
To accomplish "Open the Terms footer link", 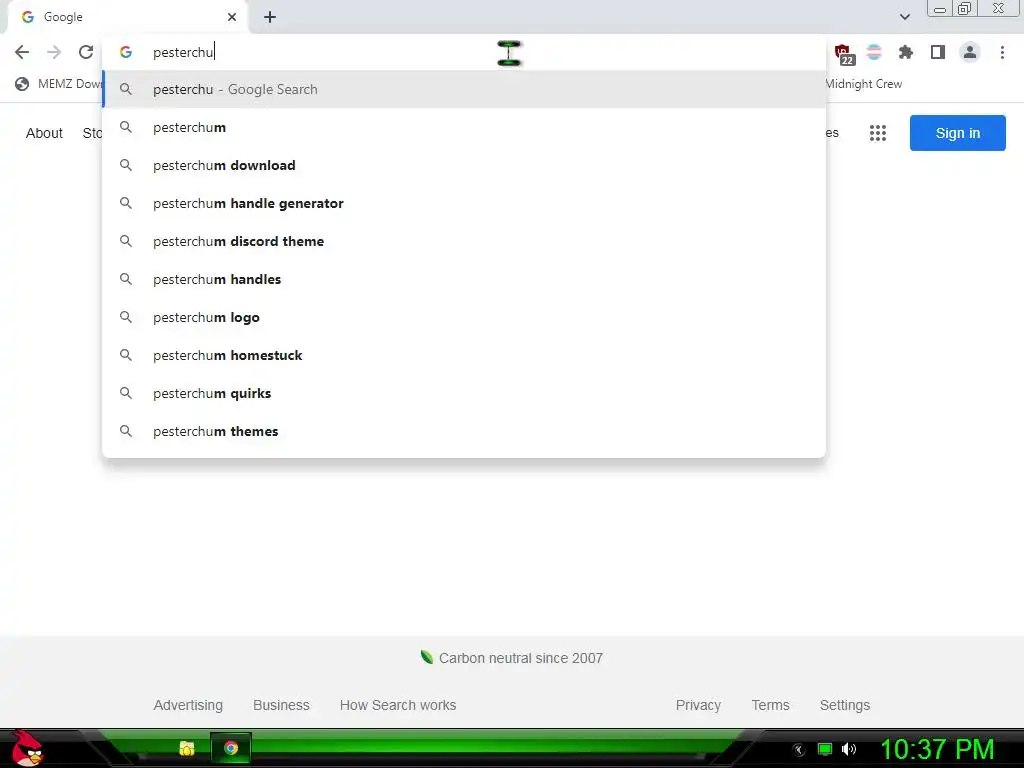I will (x=770, y=705).
